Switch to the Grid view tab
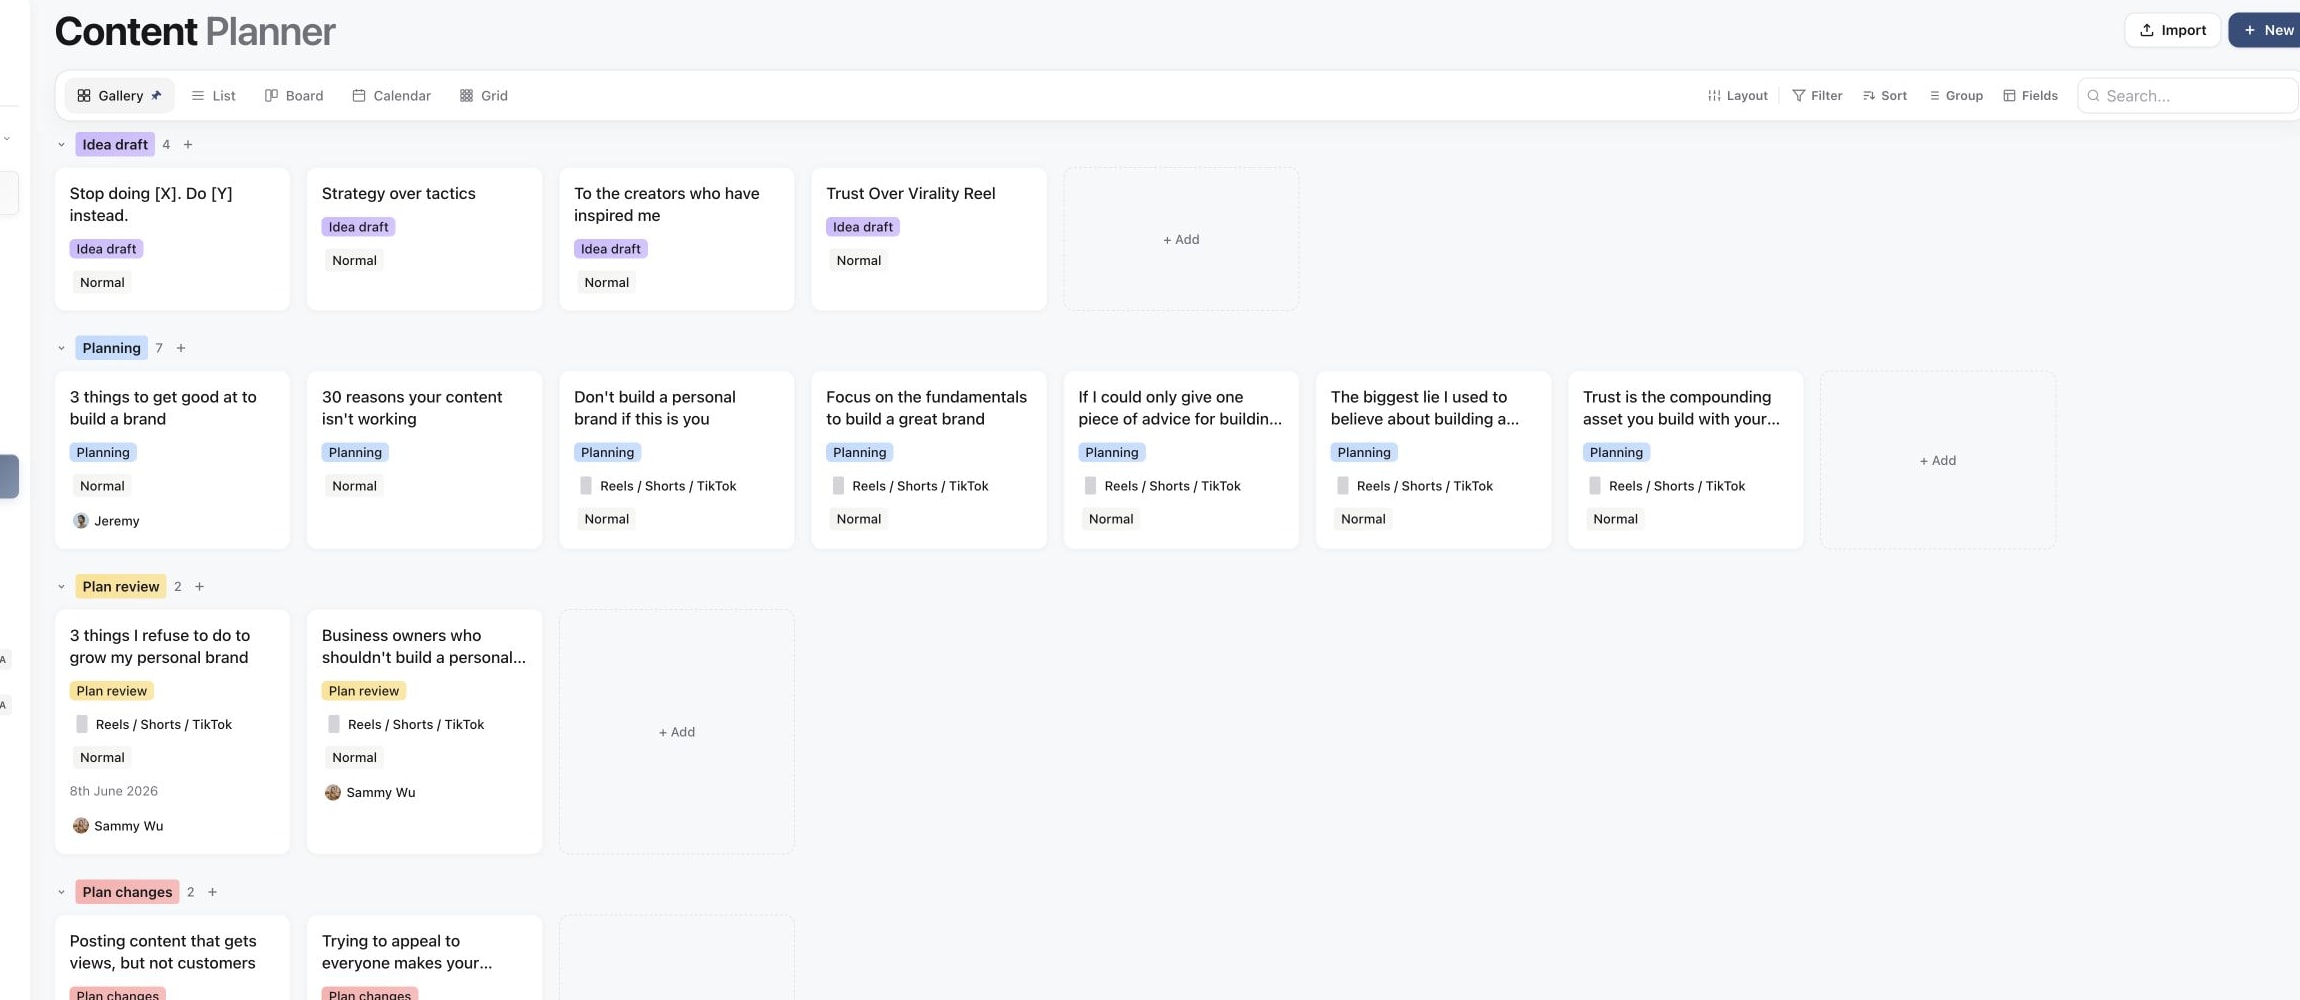 pos(484,96)
